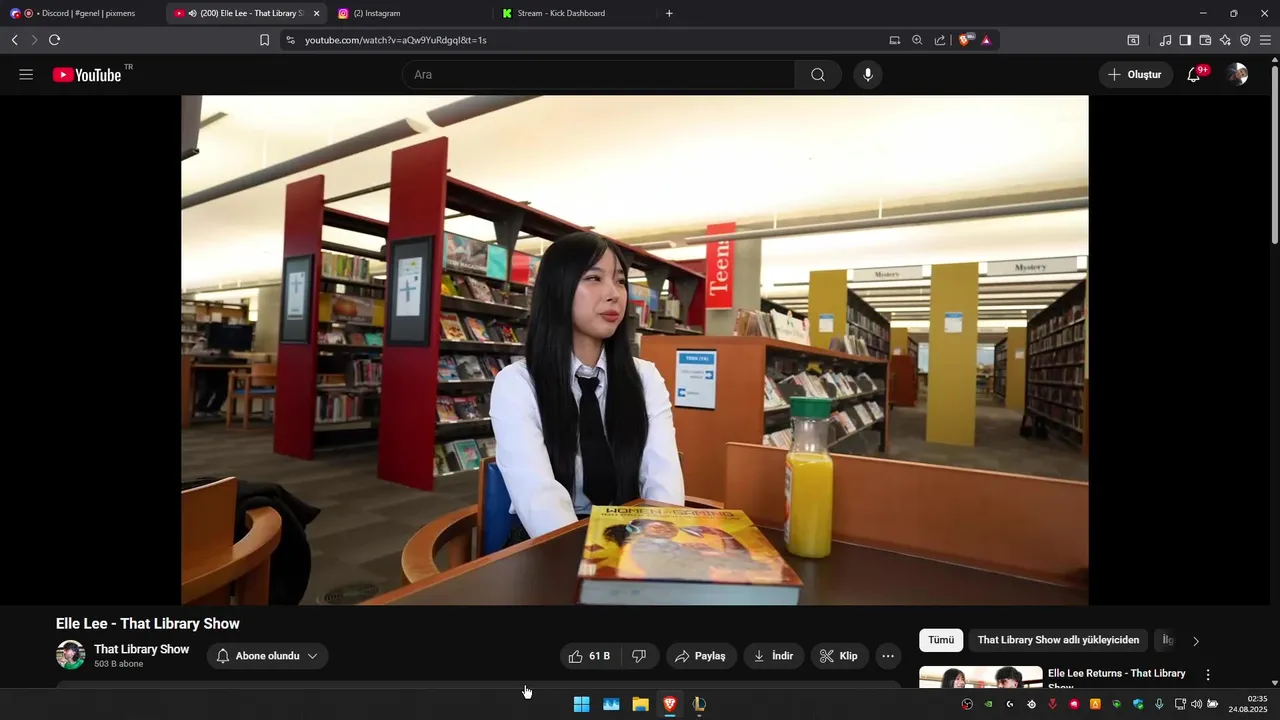The width and height of the screenshot is (1280, 720).
Task: Start voice search with the microphone button
Action: (x=868, y=75)
